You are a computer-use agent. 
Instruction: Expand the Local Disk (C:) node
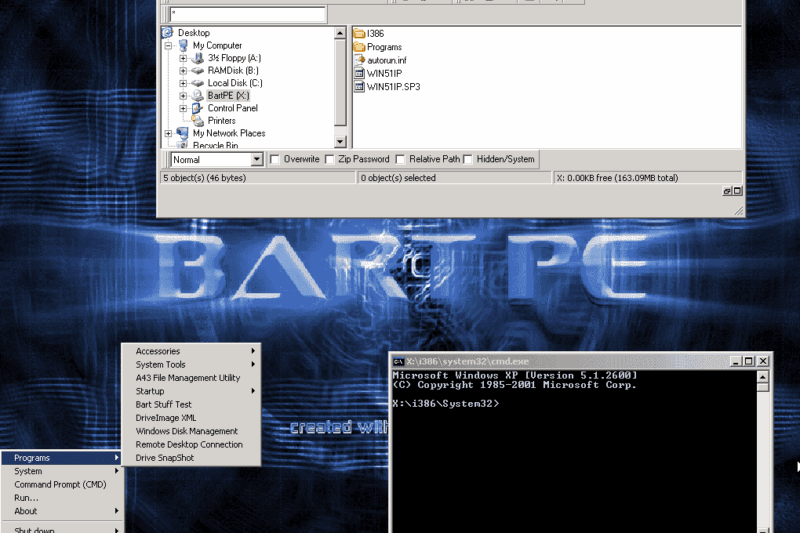coord(183,83)
